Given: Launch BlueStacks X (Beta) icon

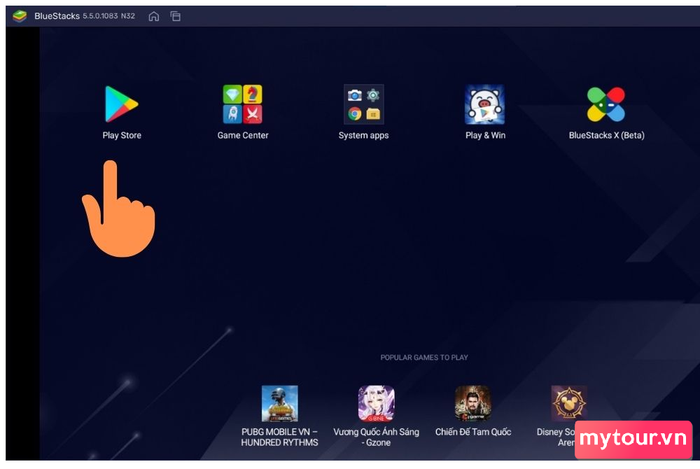Looking at the screenshot, I should (606, 104).
